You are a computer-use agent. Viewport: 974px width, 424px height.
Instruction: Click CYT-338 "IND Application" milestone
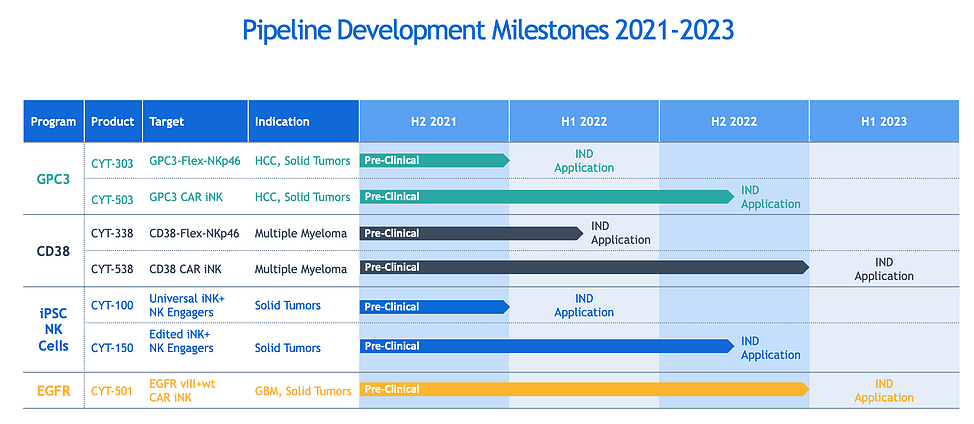(621, 233)
